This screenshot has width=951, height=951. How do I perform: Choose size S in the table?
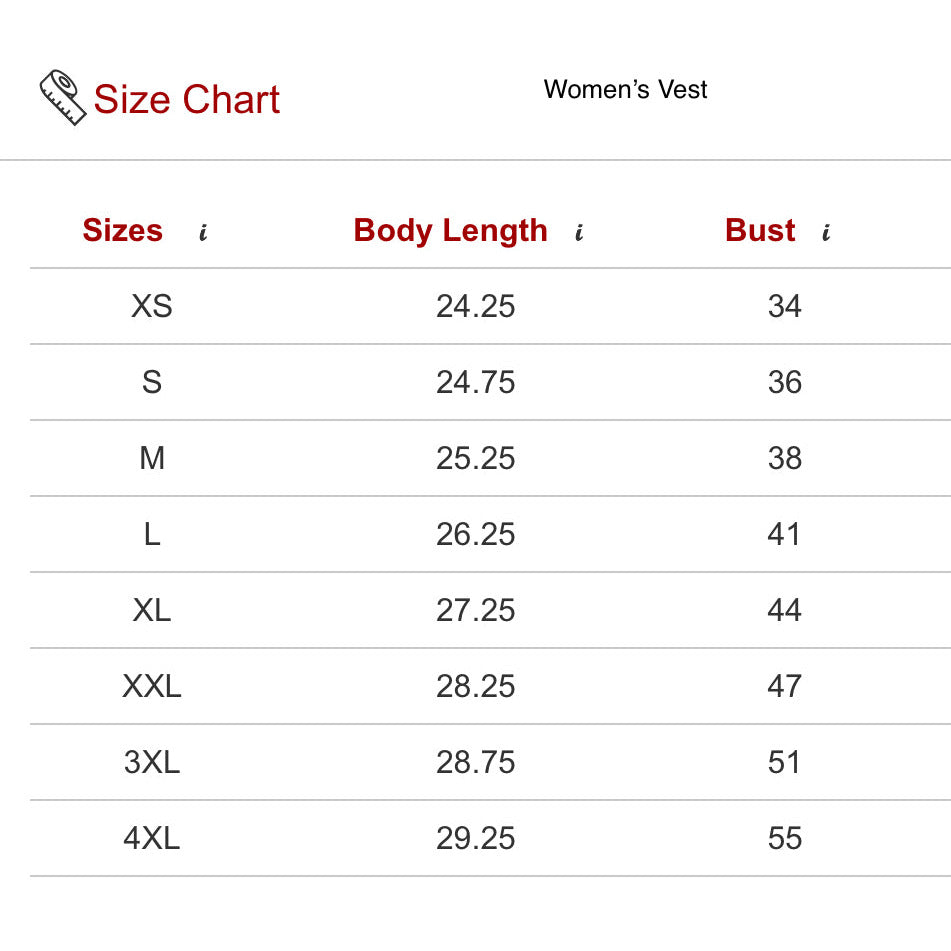152,382
